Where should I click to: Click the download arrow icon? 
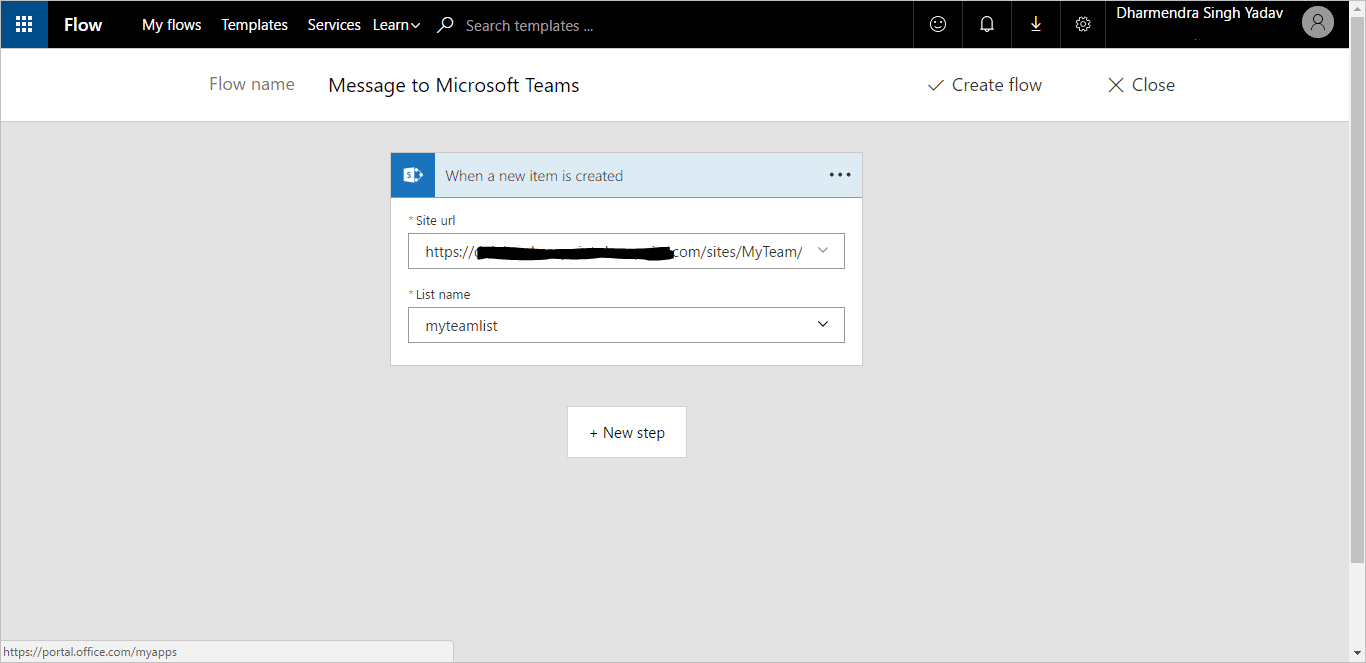1035,24
